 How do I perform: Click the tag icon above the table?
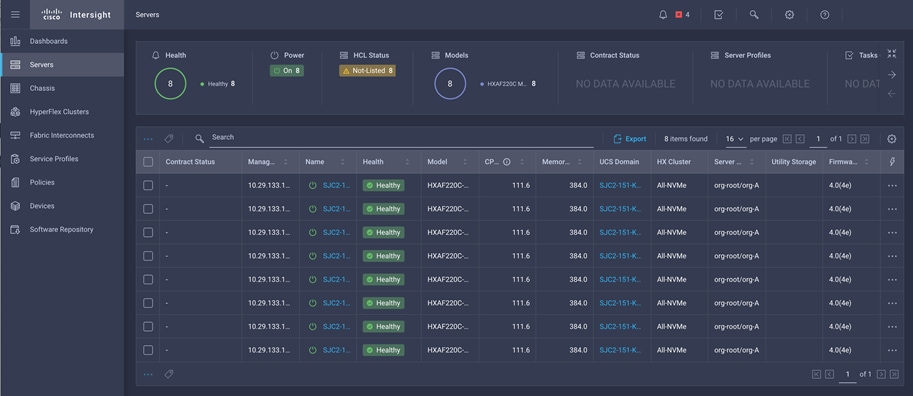coord(169,139)
